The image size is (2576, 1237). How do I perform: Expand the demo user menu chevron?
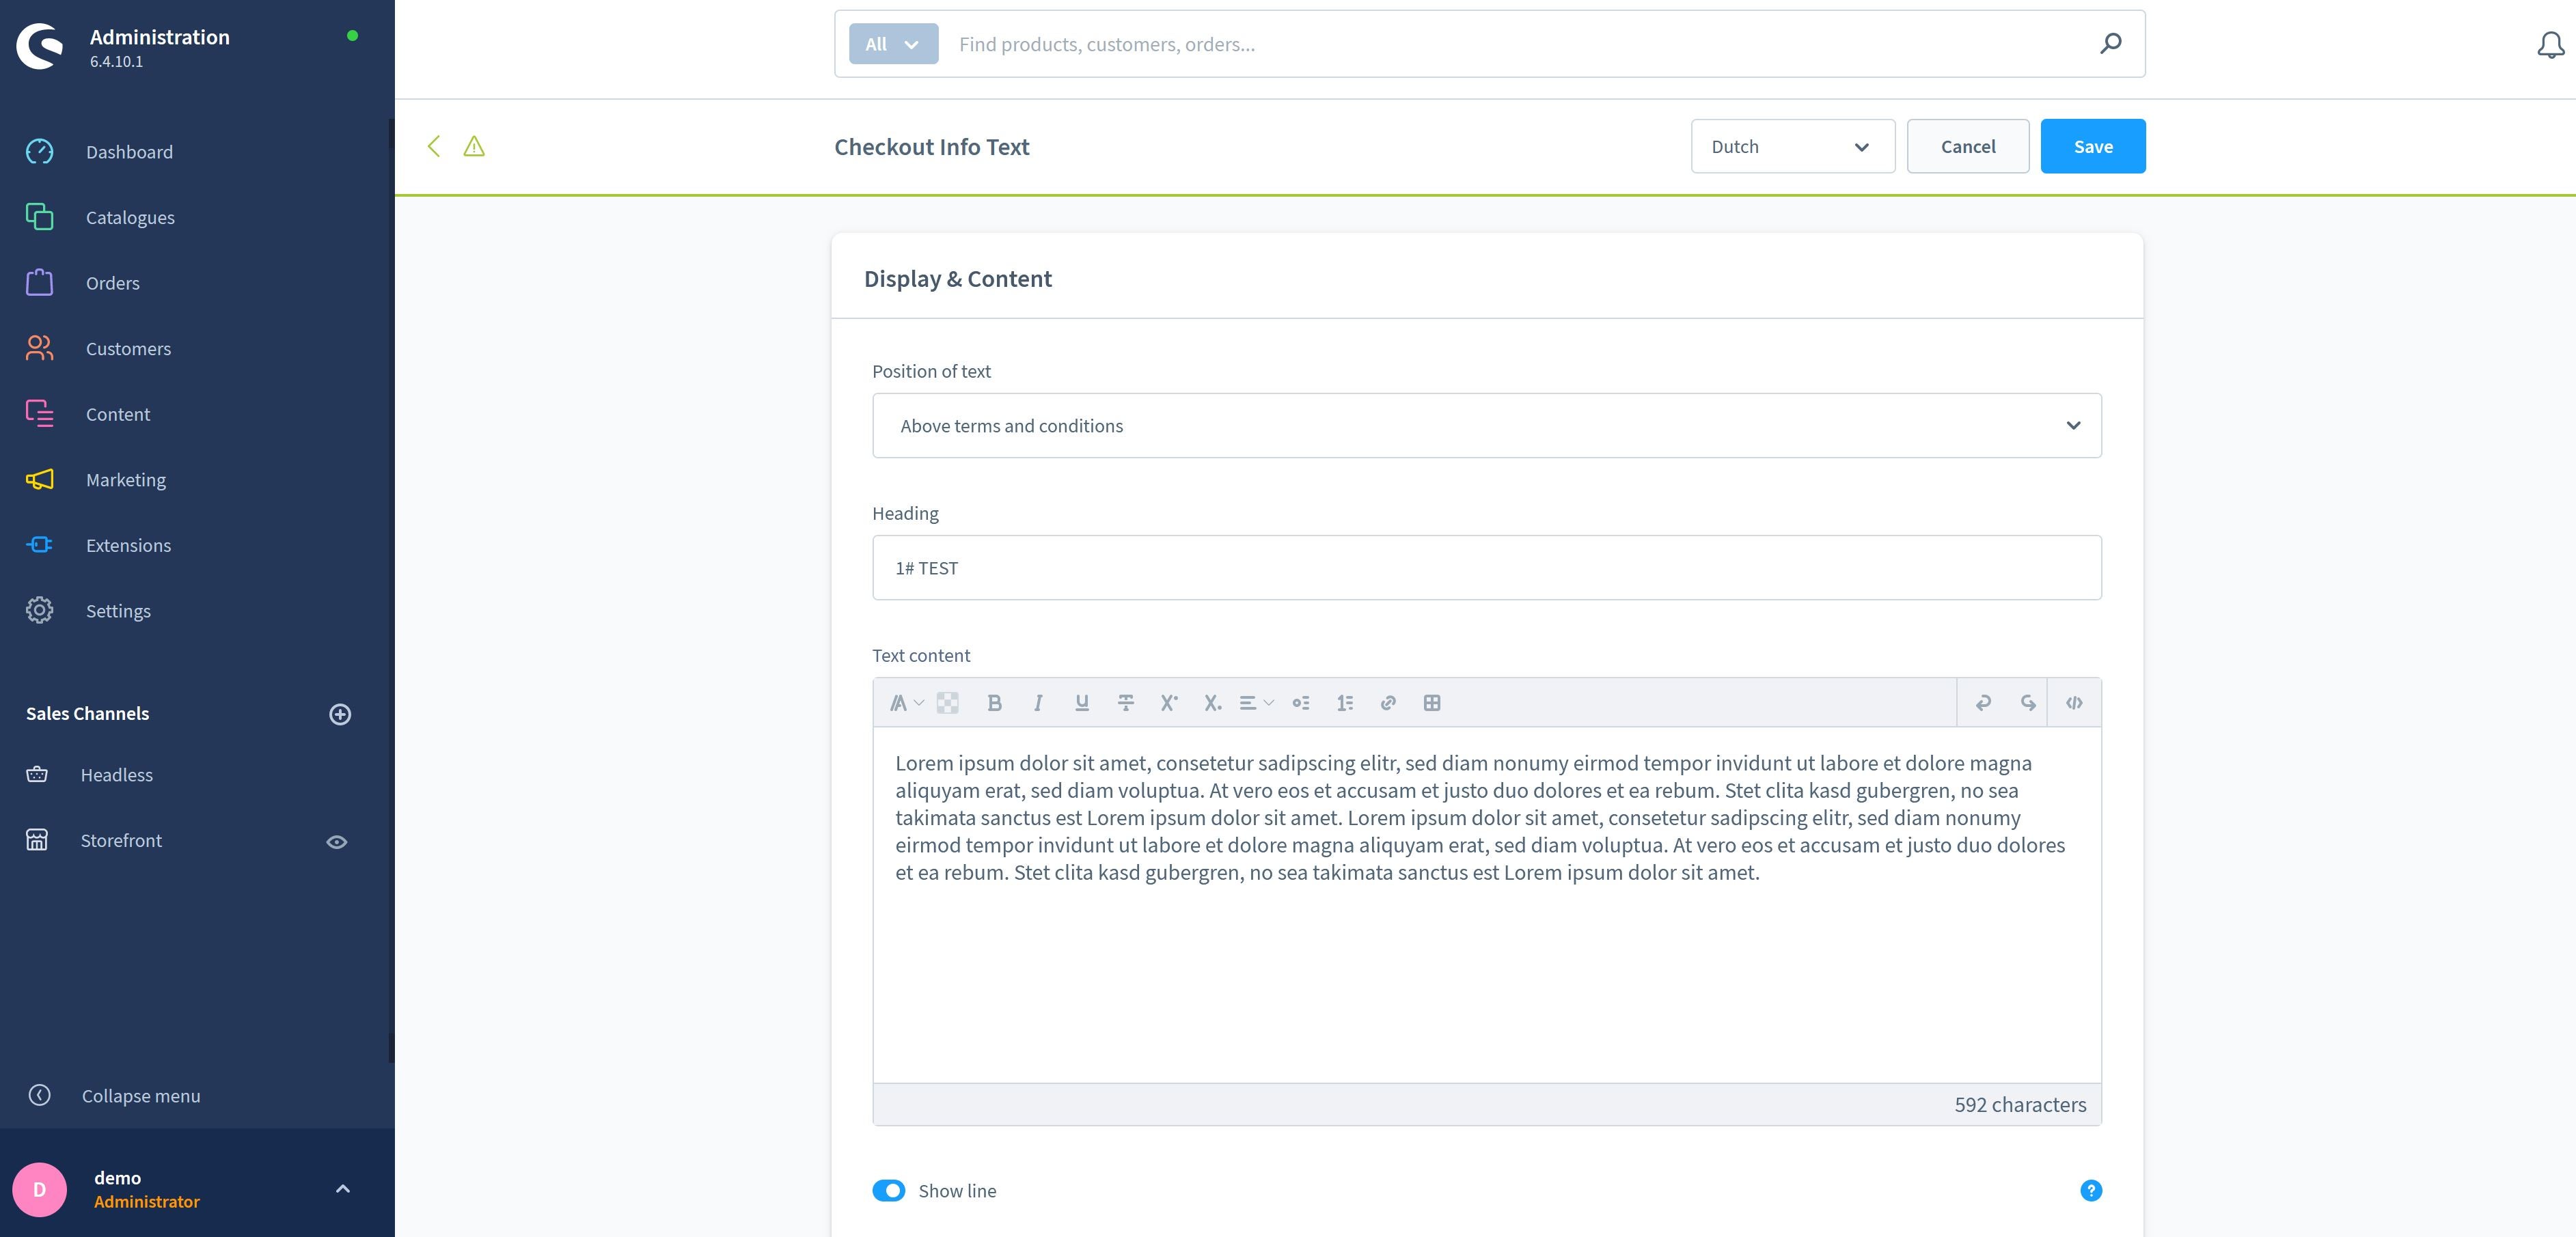click(x=343, y=1189)
